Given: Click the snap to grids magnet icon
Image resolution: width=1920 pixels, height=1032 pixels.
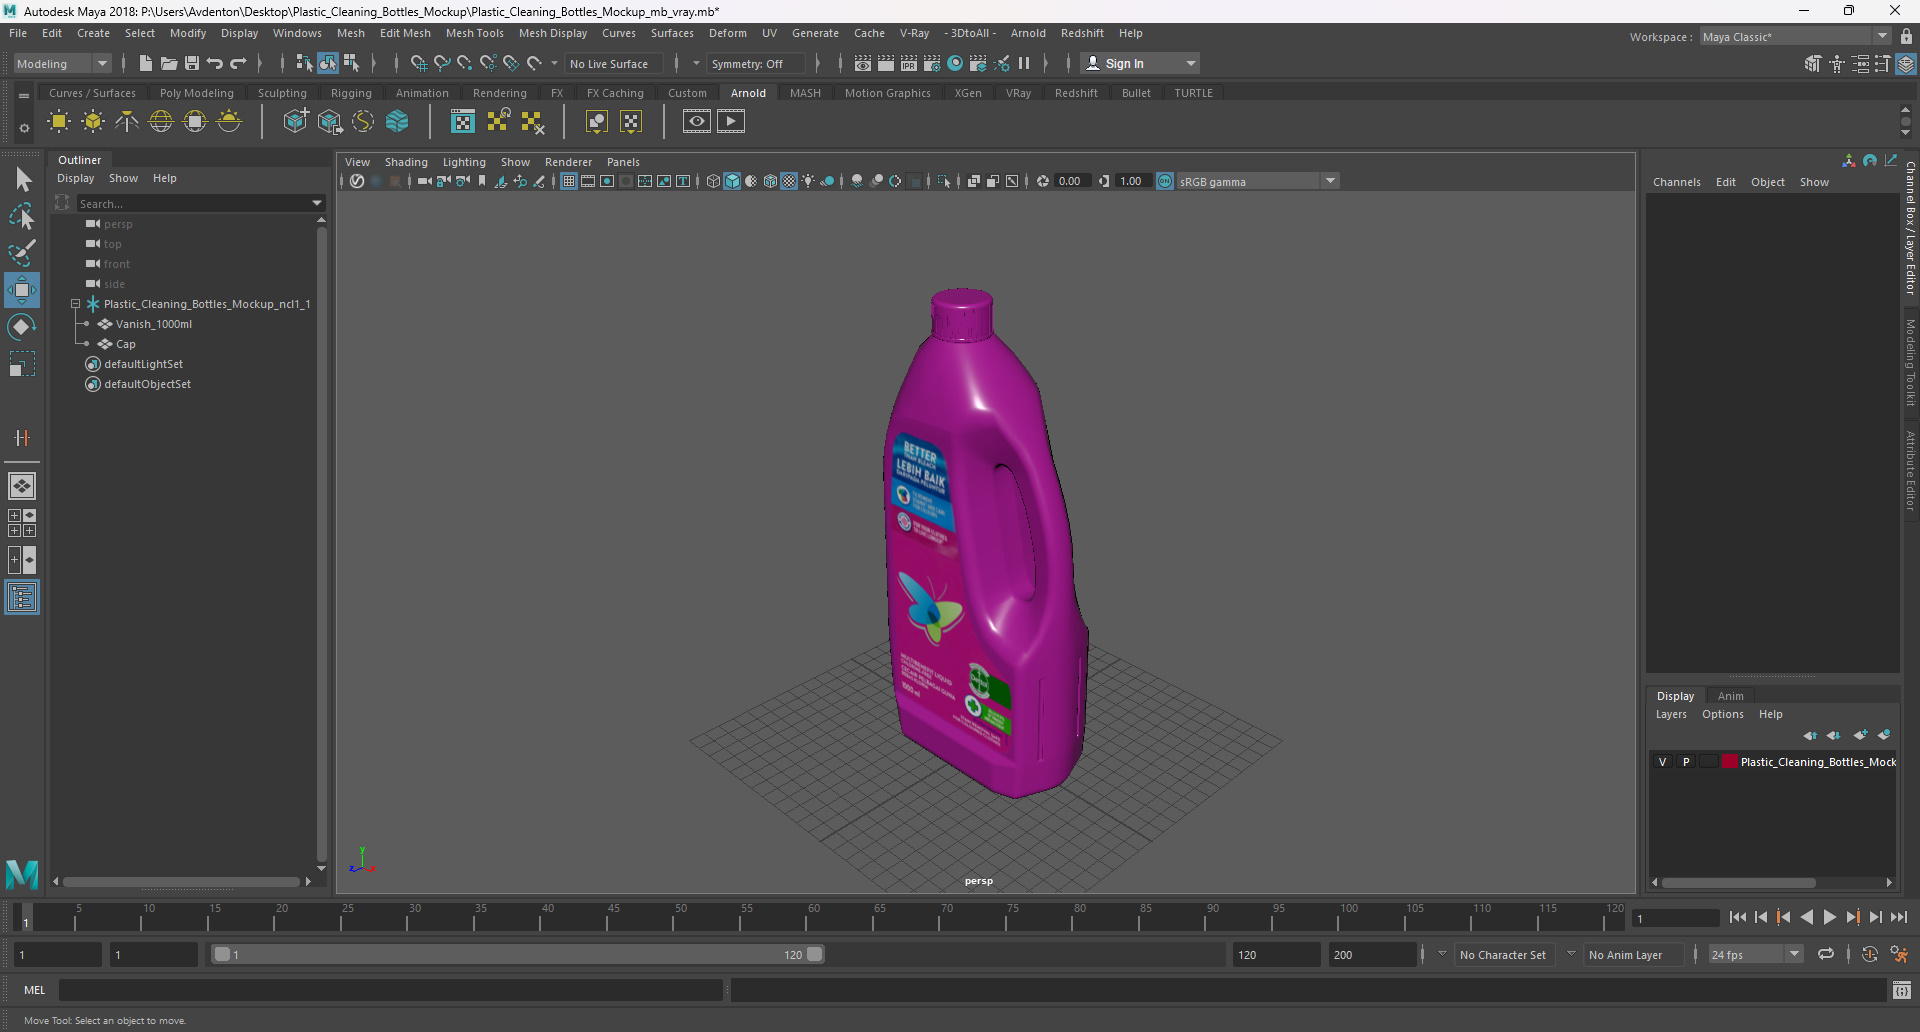Looking at the screenshot, I should pyautogui.click(x=419, y=63).
